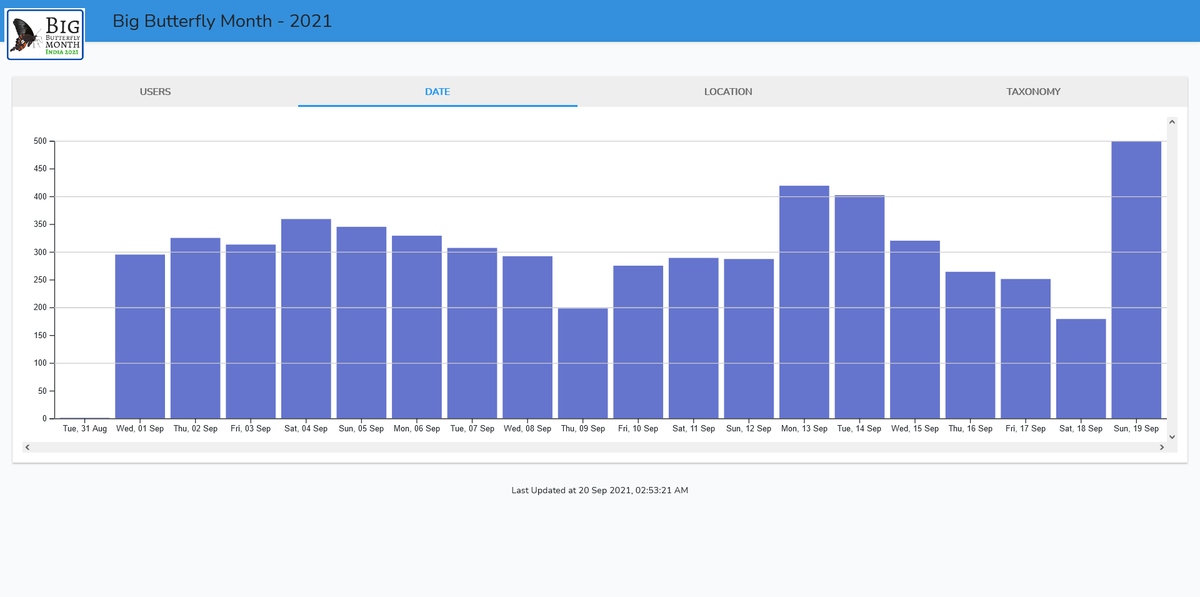Click the horizontal scrollbar right arrow
1200x597 pixels.
[x=1161, y=448]
